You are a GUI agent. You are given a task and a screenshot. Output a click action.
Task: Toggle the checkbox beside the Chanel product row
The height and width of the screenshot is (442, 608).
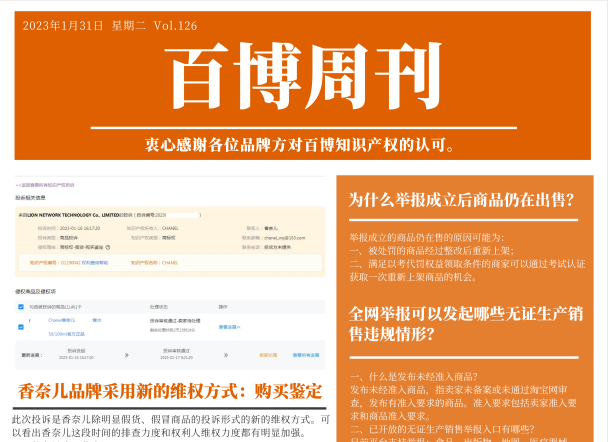pyautogui.click(x=21, y=327)
